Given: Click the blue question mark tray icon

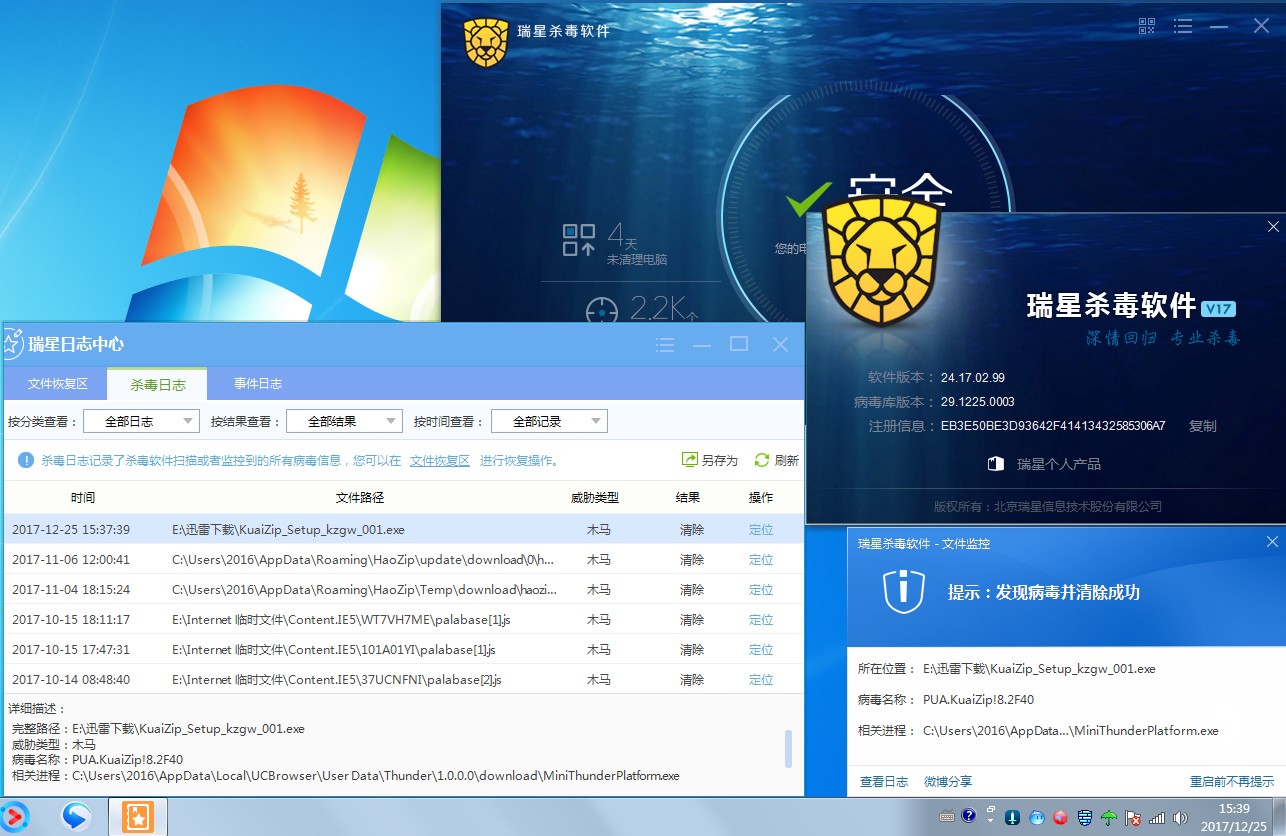Looking at the screenshot, I should tap(969, 817).
